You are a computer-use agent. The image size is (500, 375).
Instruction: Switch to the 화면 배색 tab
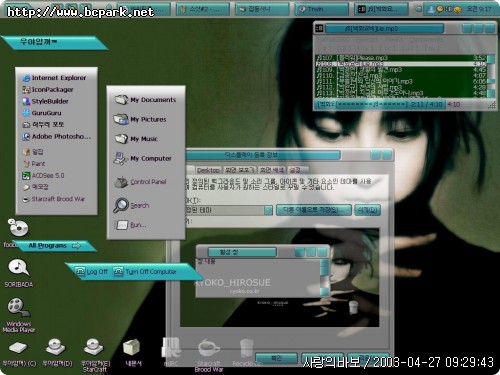tap(272, 170)
